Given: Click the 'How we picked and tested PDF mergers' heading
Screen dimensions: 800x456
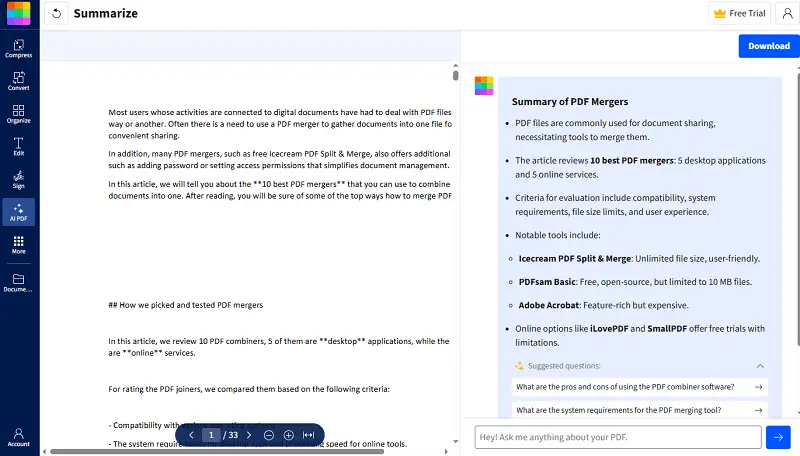Looking at the screenshot, I should pos(186,305).
